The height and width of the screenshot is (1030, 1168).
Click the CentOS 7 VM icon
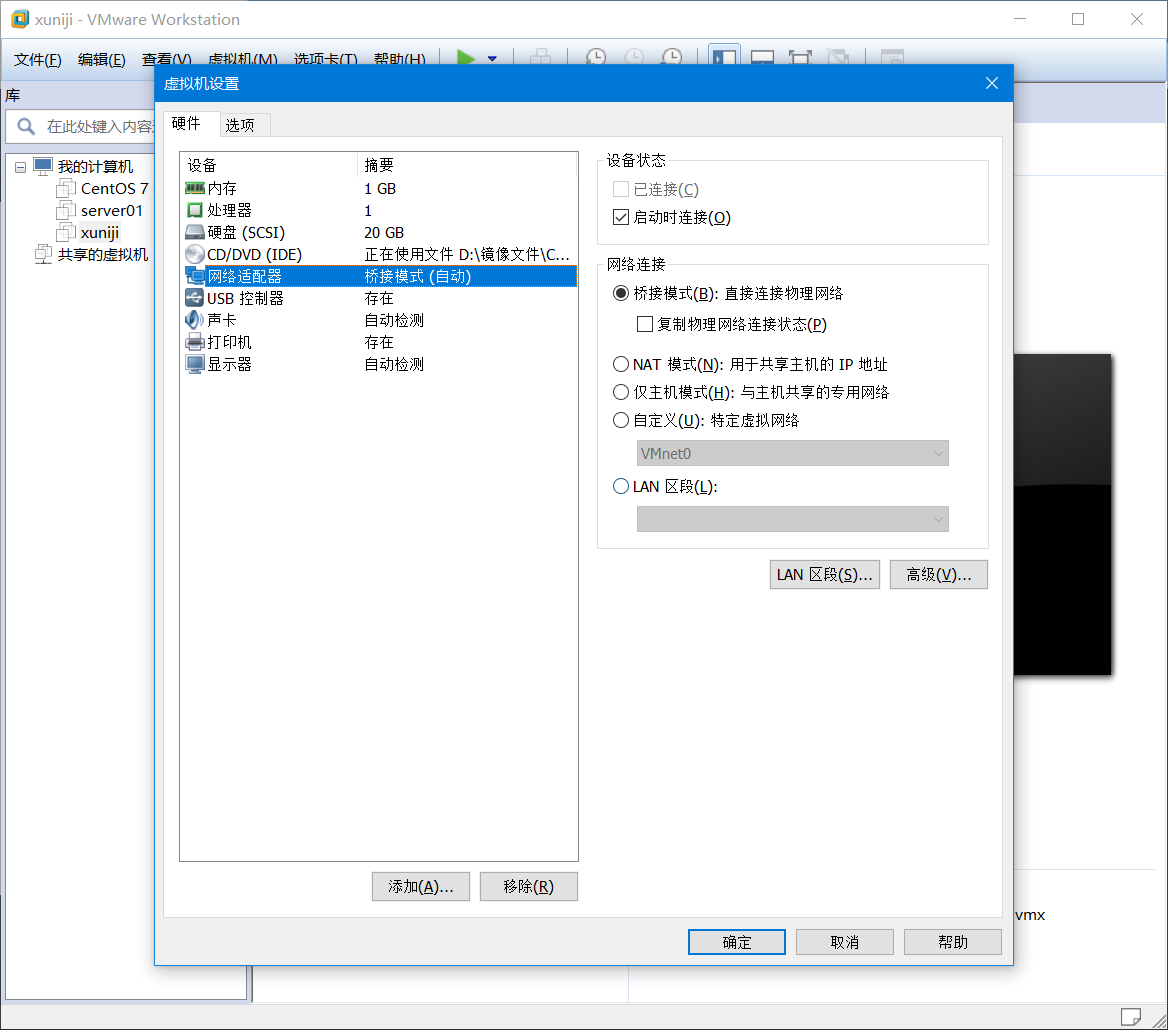tap(66, 188)
